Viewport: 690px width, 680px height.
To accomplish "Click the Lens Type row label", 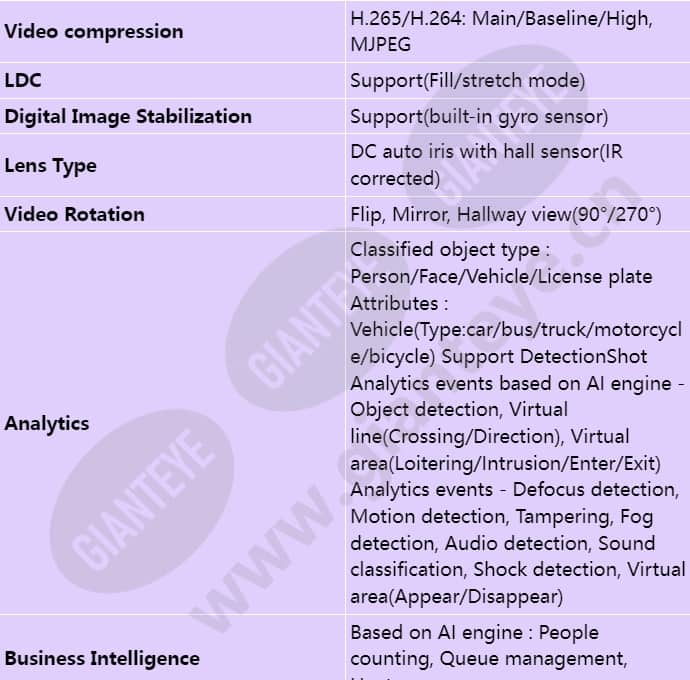I will coord(51,166).
